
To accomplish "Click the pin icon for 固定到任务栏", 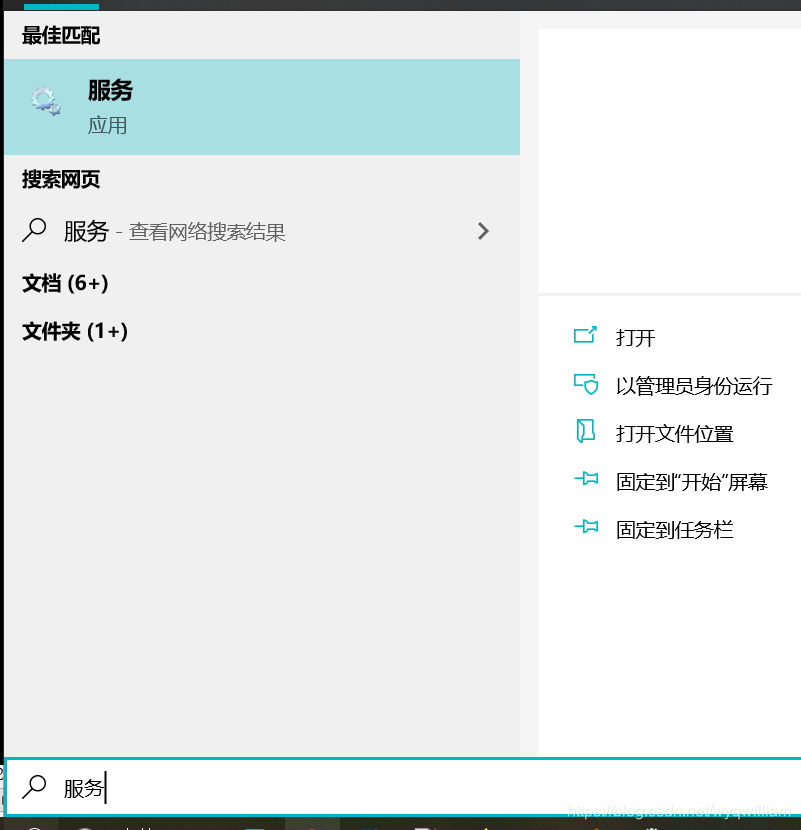I will 587,526.
